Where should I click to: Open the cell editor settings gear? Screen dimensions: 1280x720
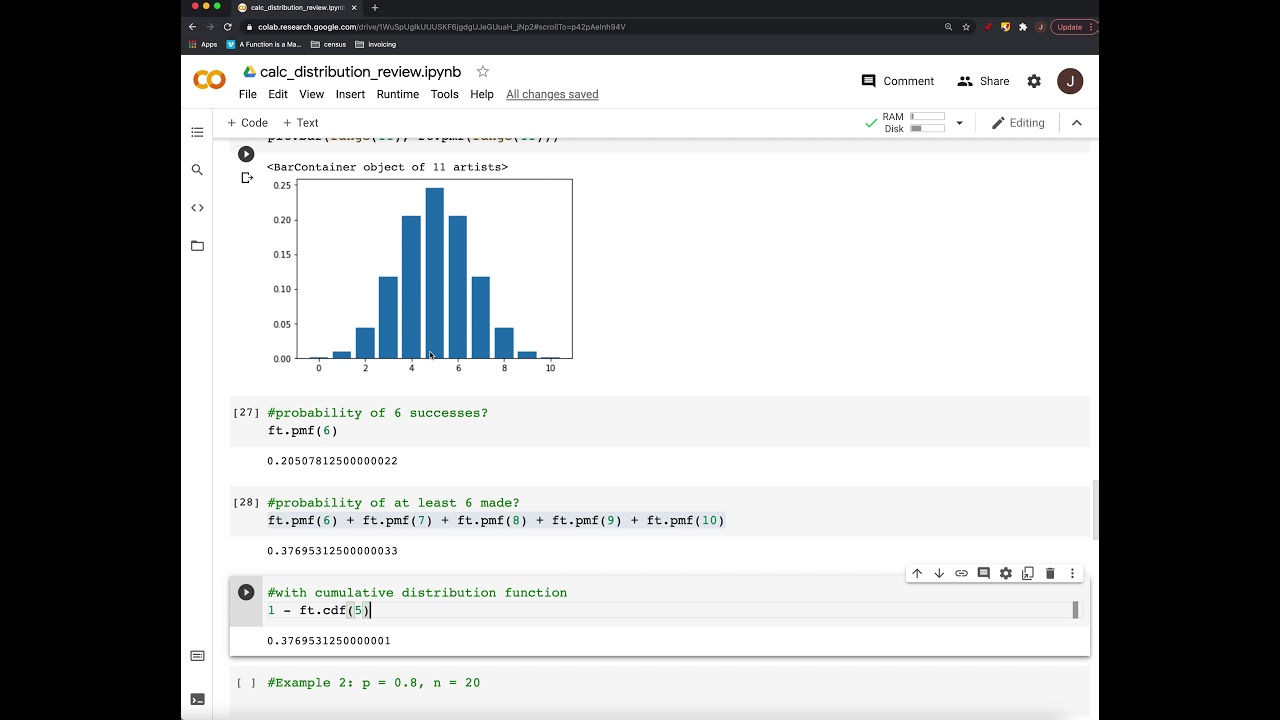pos(1006,573)
